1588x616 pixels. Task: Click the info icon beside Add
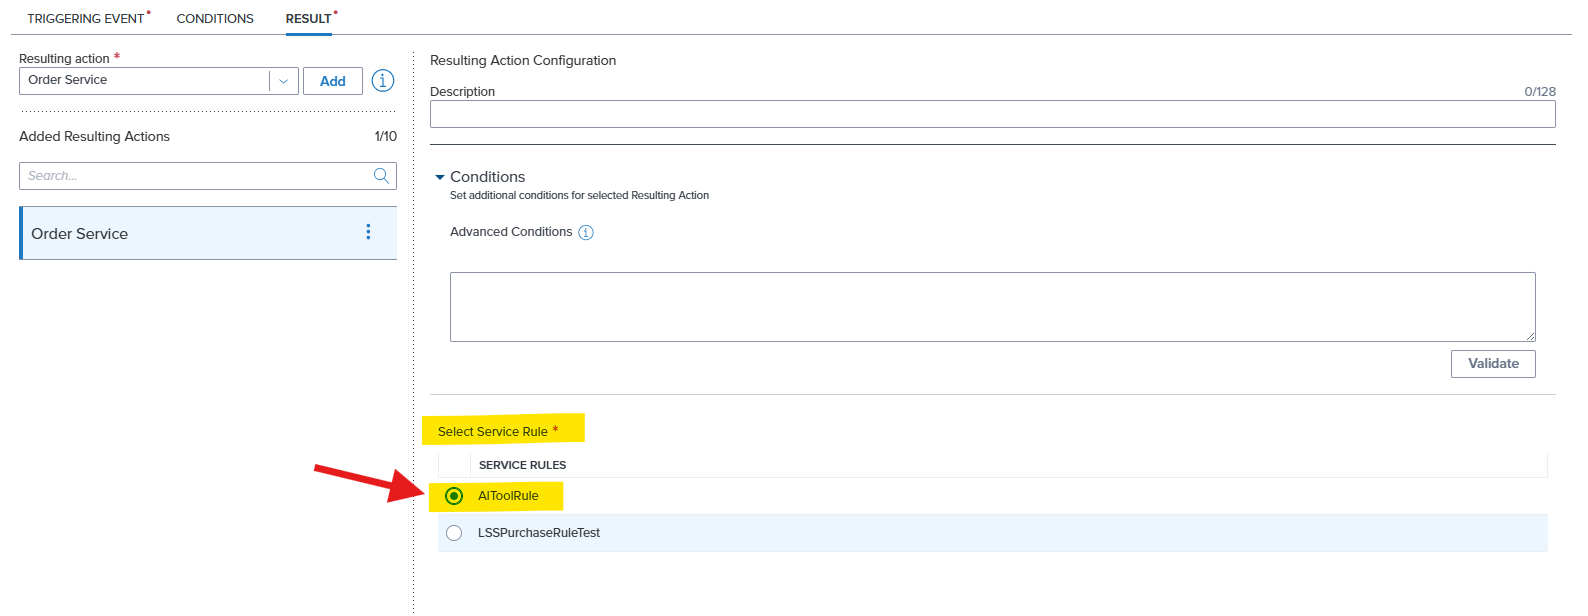(x=383, y=81)
